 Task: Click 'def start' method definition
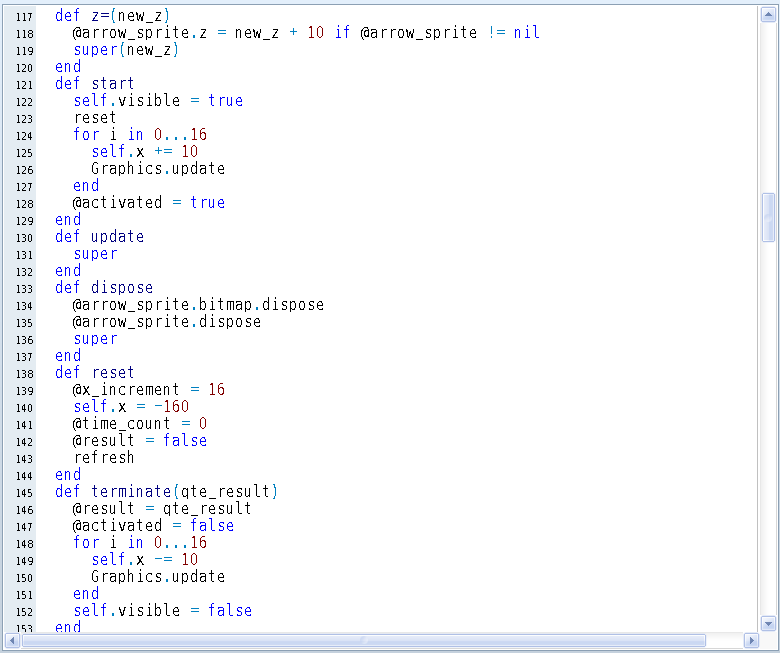point(95,84)
